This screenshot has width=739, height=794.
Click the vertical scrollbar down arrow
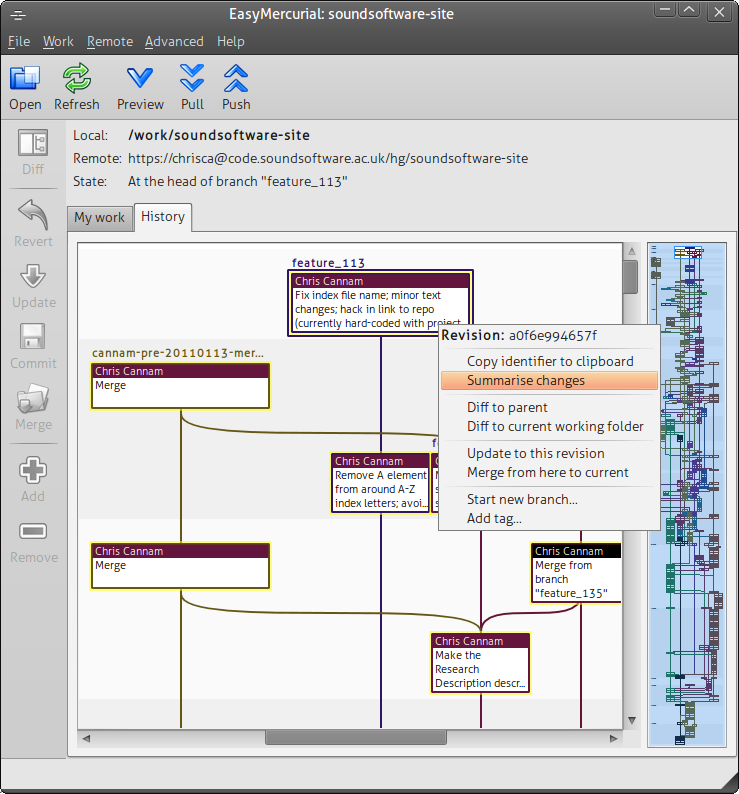631,720
